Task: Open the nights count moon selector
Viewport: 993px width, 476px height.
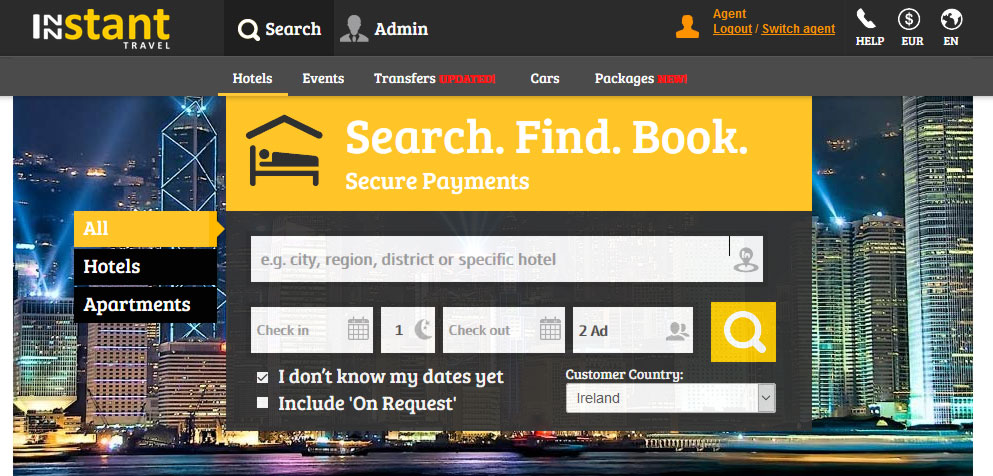Action: point(408,330)
